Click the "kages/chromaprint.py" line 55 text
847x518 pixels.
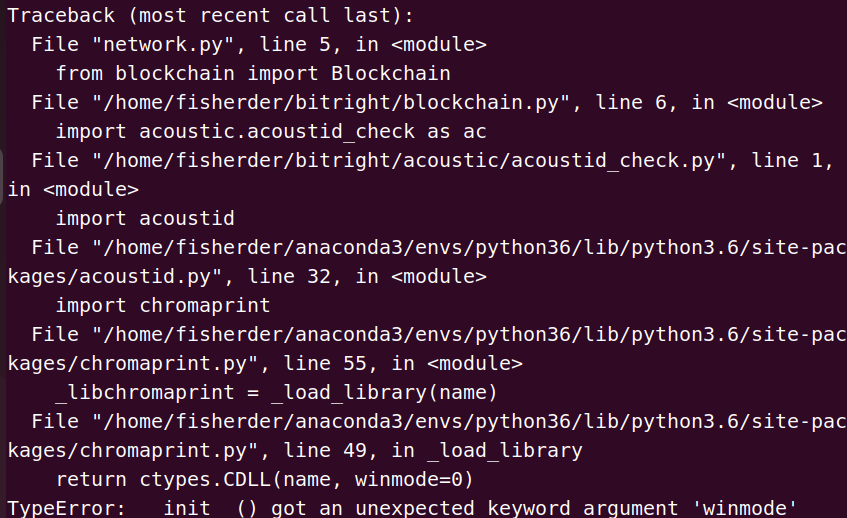pyautogui.click(x=265, y=364)
